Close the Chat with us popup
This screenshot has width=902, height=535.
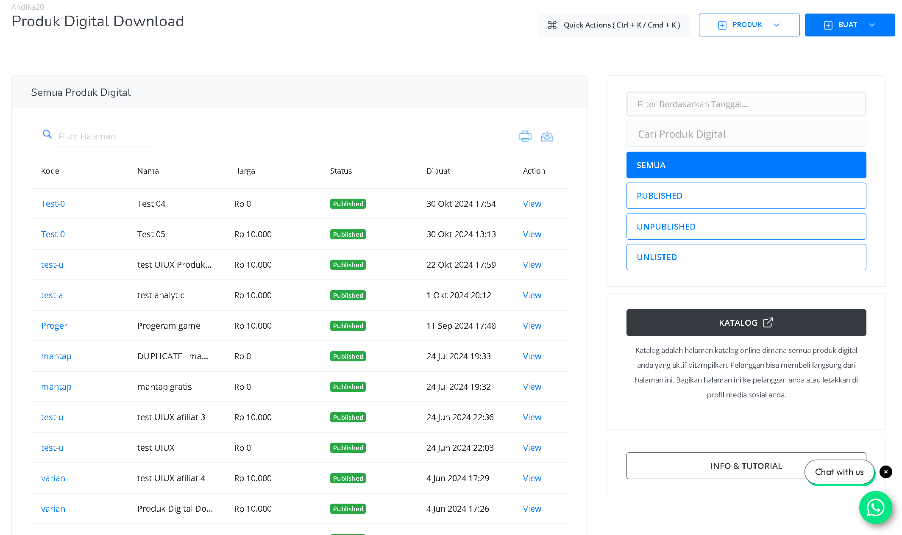[x=886, y=472]
